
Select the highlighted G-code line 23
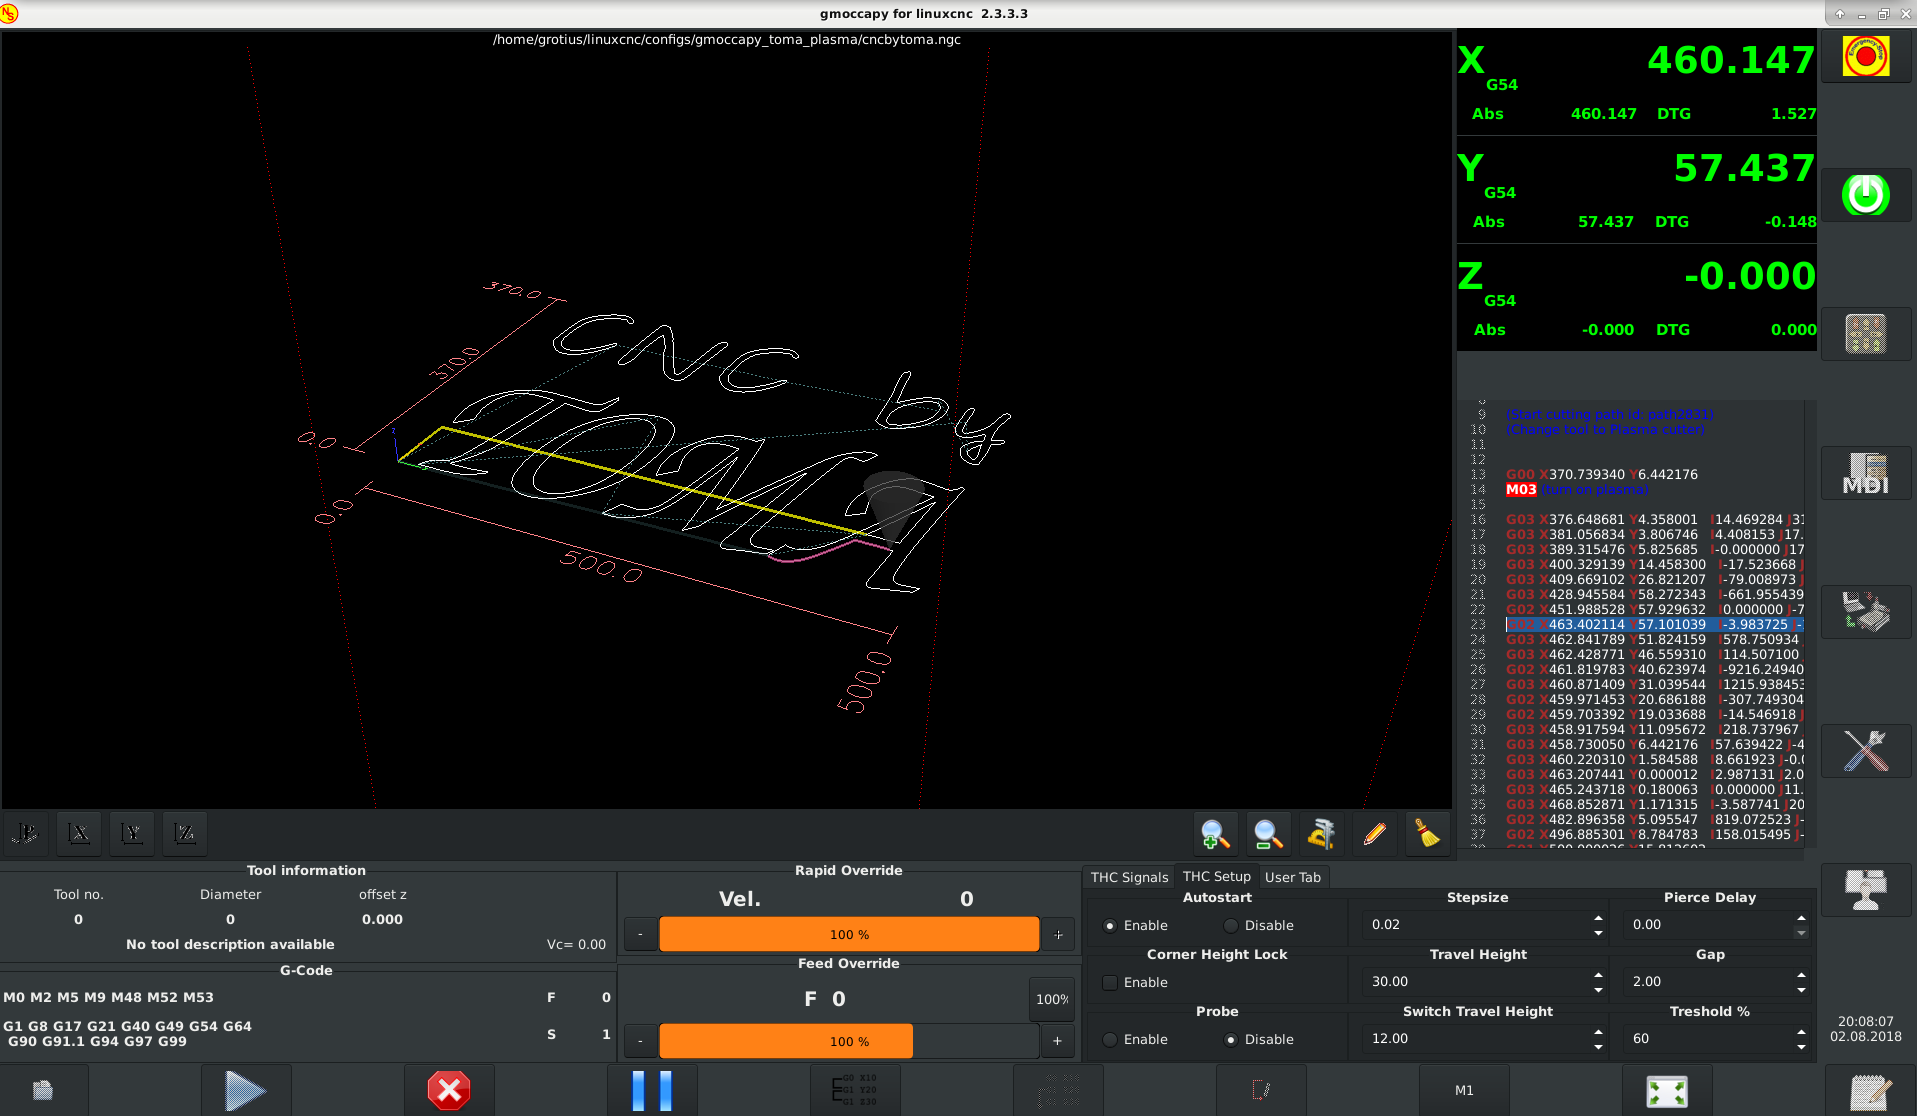click(1654, 624)
